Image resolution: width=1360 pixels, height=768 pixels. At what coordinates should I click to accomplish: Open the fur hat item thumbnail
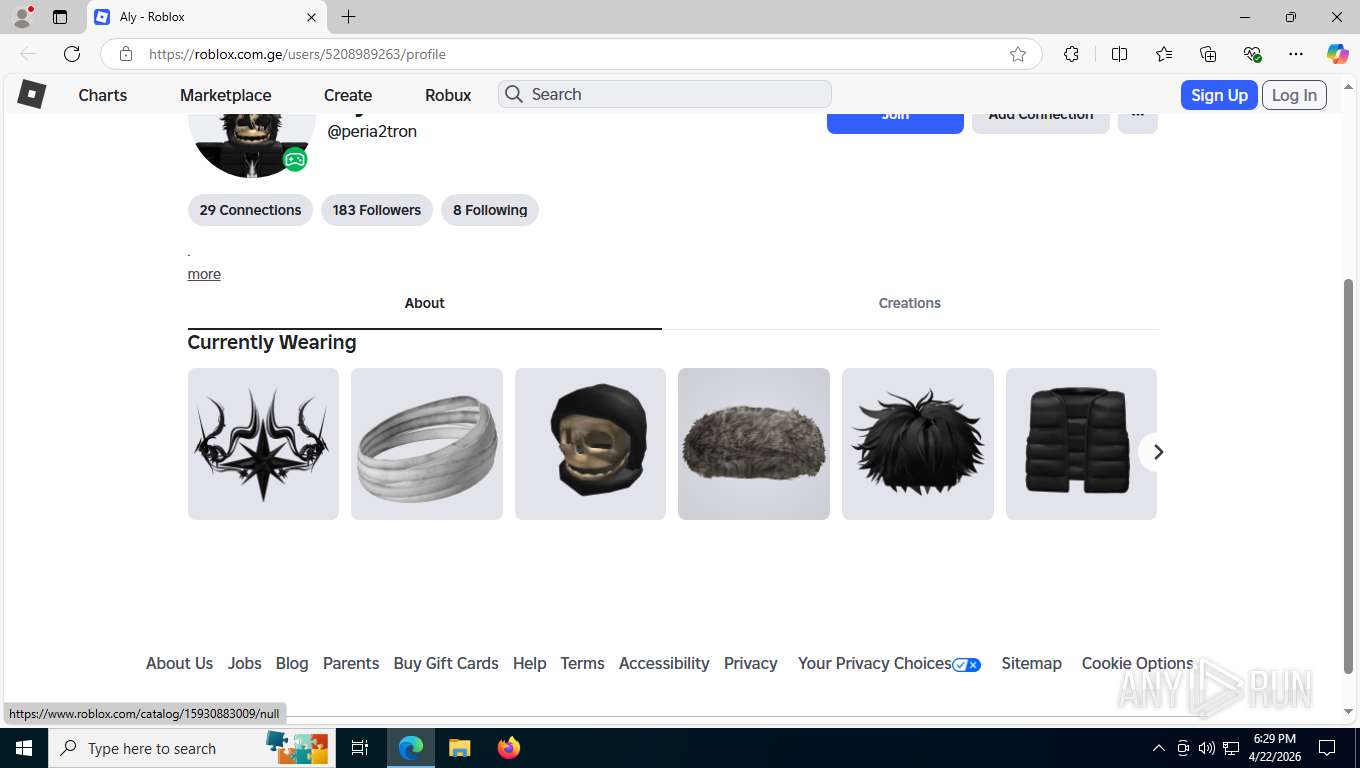(x=754, y=444)
